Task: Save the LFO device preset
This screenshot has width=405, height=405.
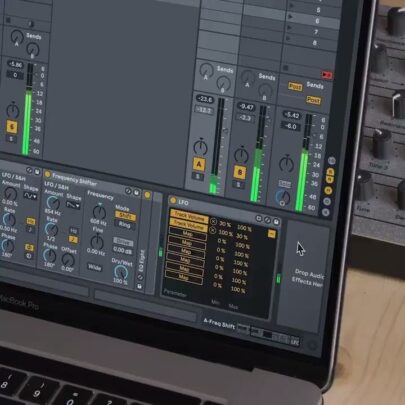Action: tap(276, 221)
